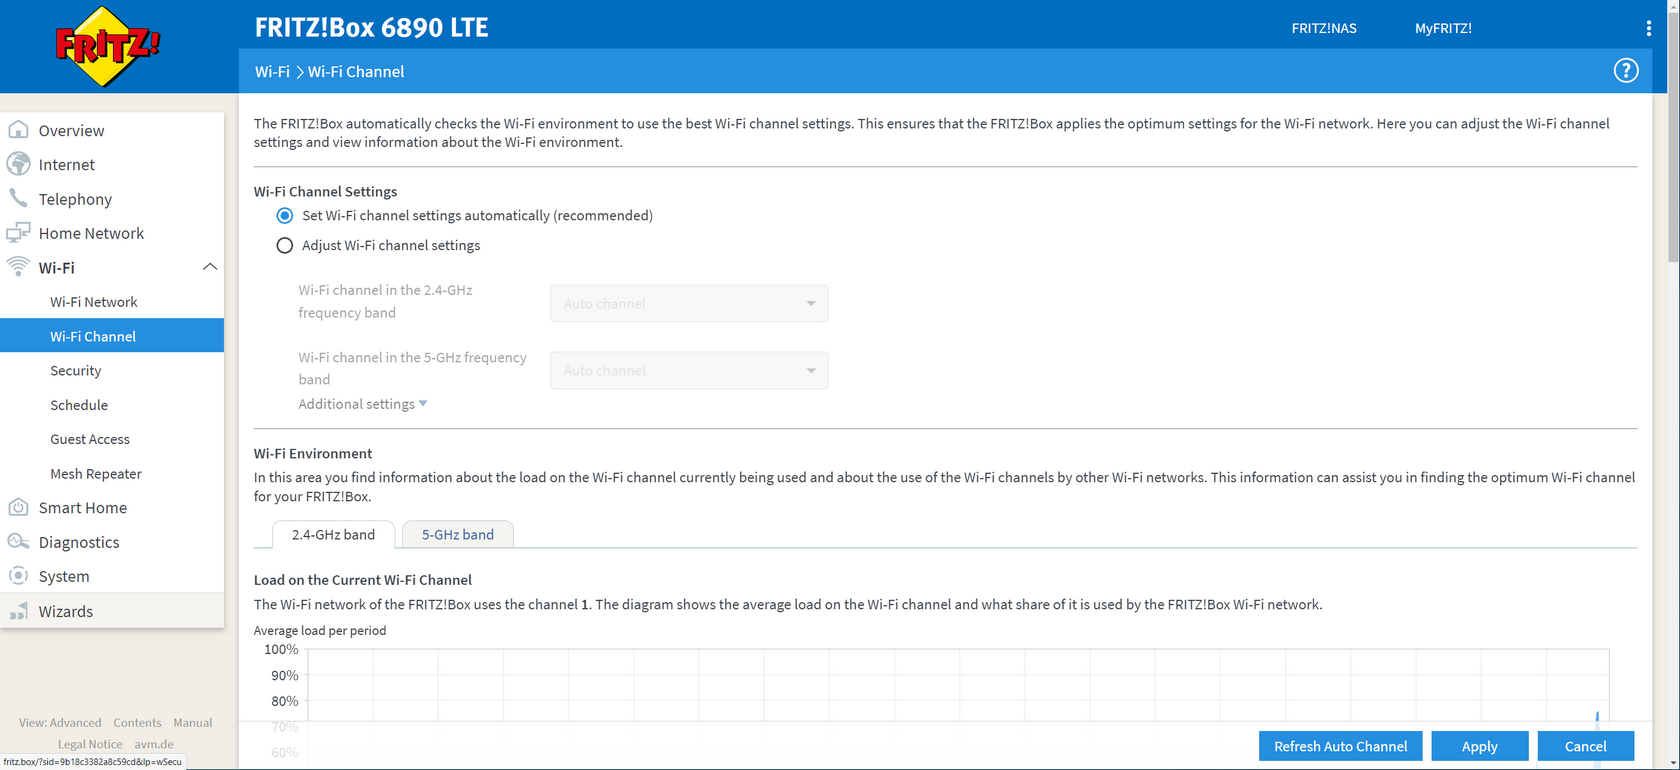Click the Wi-Fi Channel Settings heading
This screenshot has width=1680, height=770.
click(x=325, y=191)
